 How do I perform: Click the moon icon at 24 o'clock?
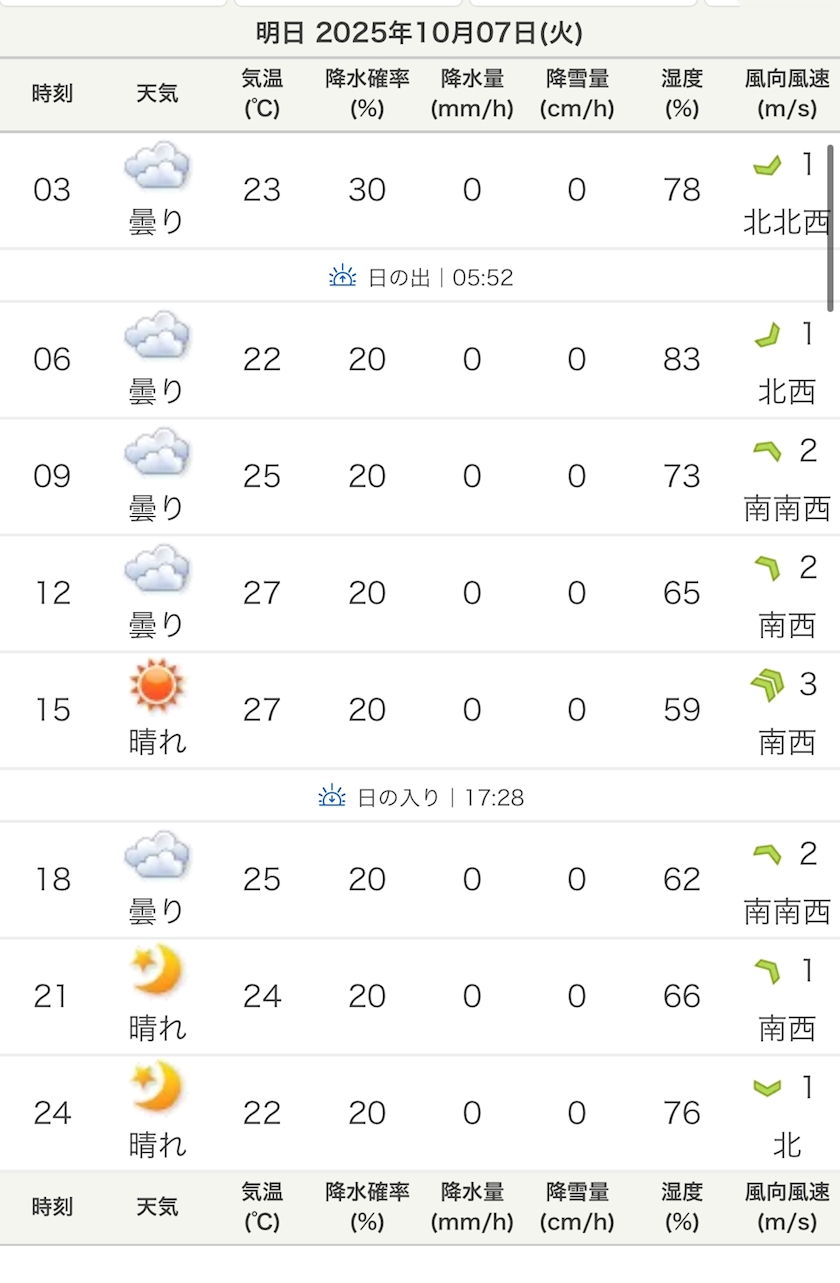pyautogui.click(x=157, y=1088)
